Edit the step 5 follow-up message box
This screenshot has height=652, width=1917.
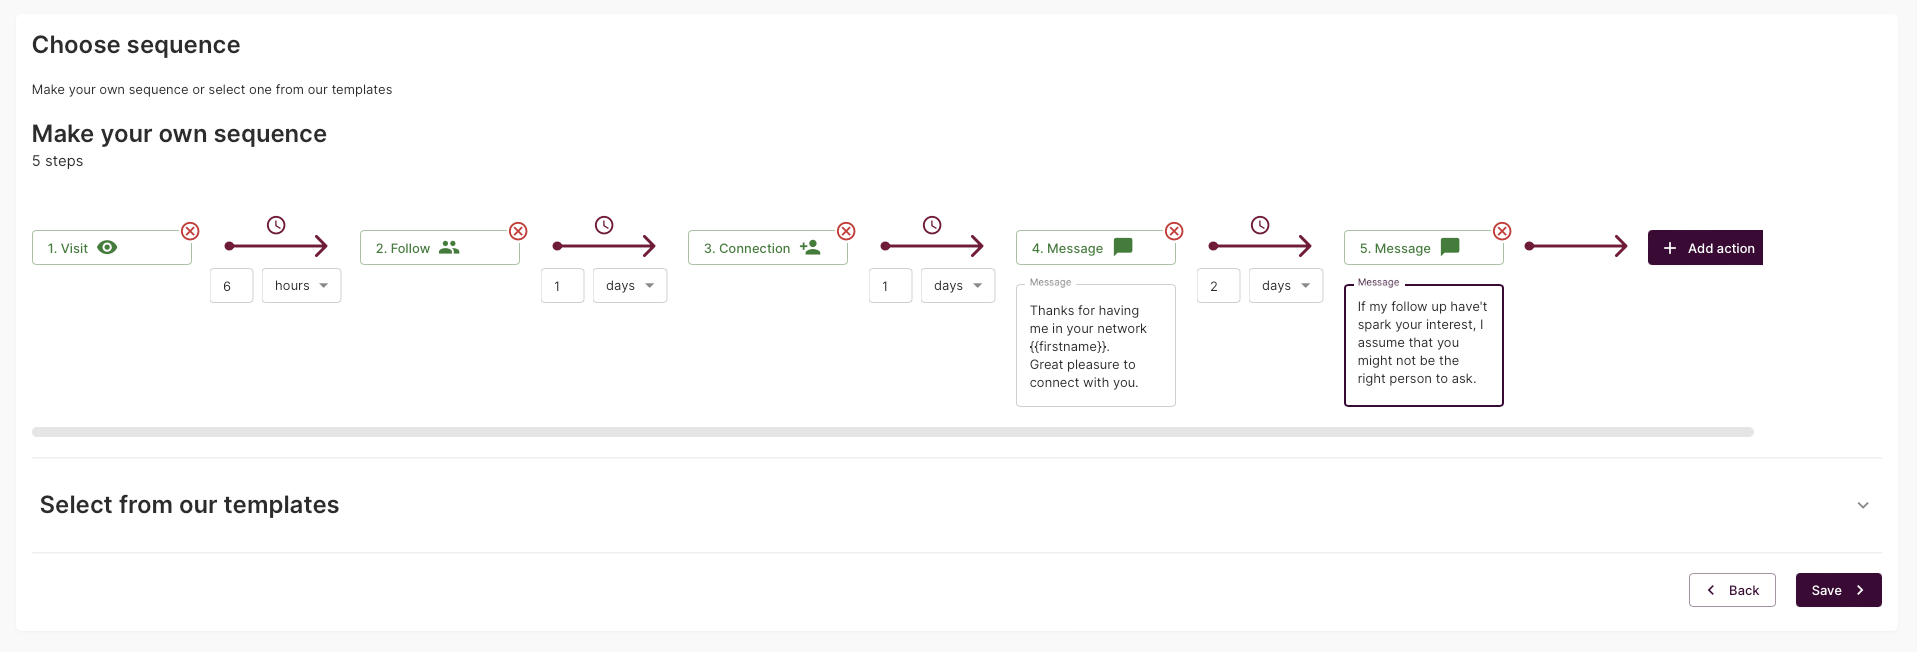coord(1424,346)
